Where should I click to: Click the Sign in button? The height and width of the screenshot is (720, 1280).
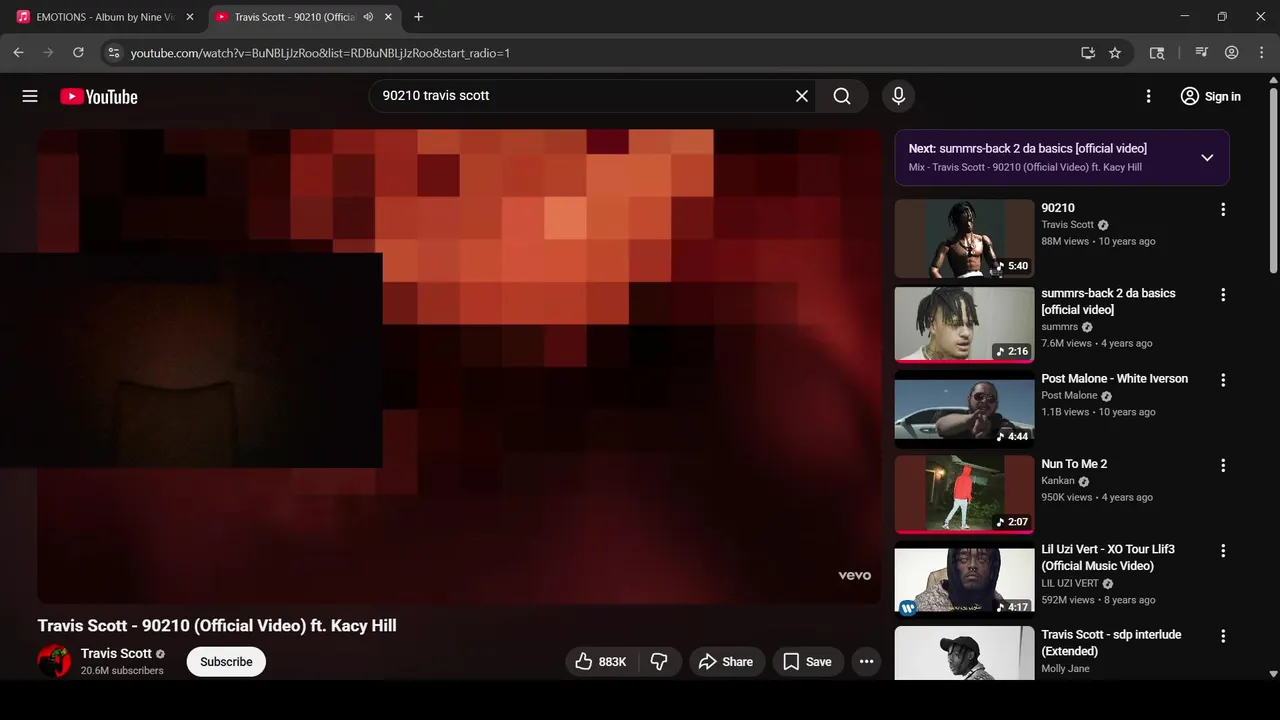(x=1210, y=96)
